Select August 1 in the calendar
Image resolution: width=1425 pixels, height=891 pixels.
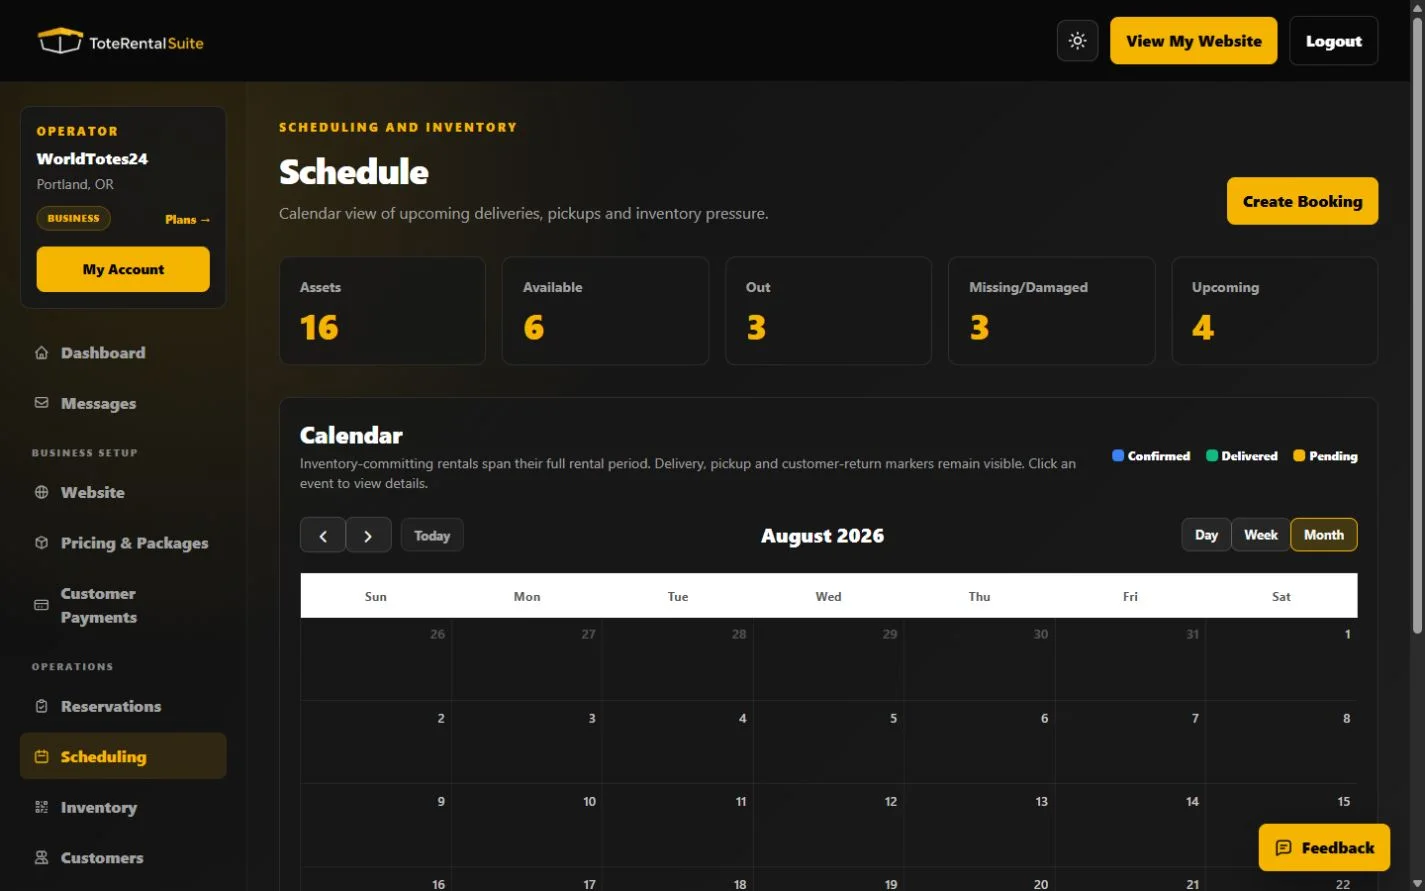1281,659
